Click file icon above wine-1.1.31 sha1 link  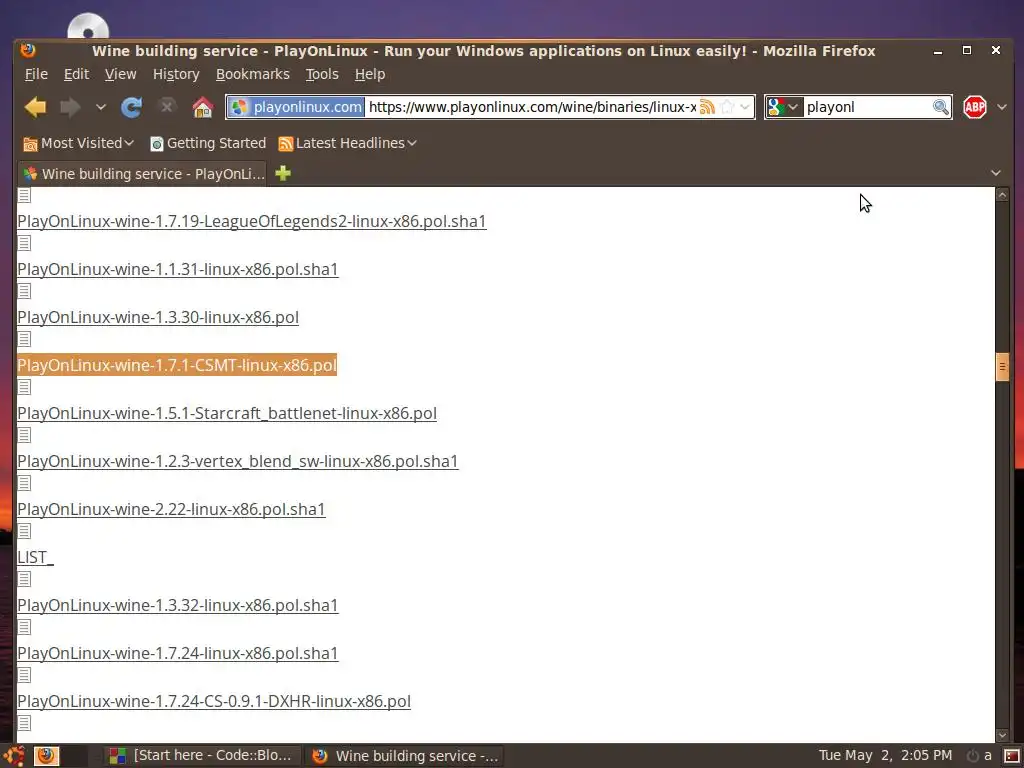pos(24,243)
